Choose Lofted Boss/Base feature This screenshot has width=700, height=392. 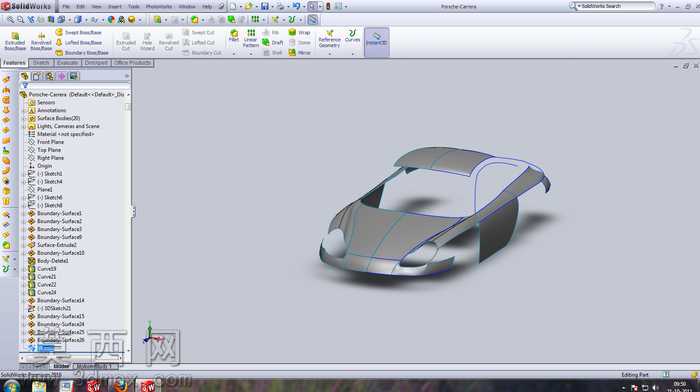(79, 42)
